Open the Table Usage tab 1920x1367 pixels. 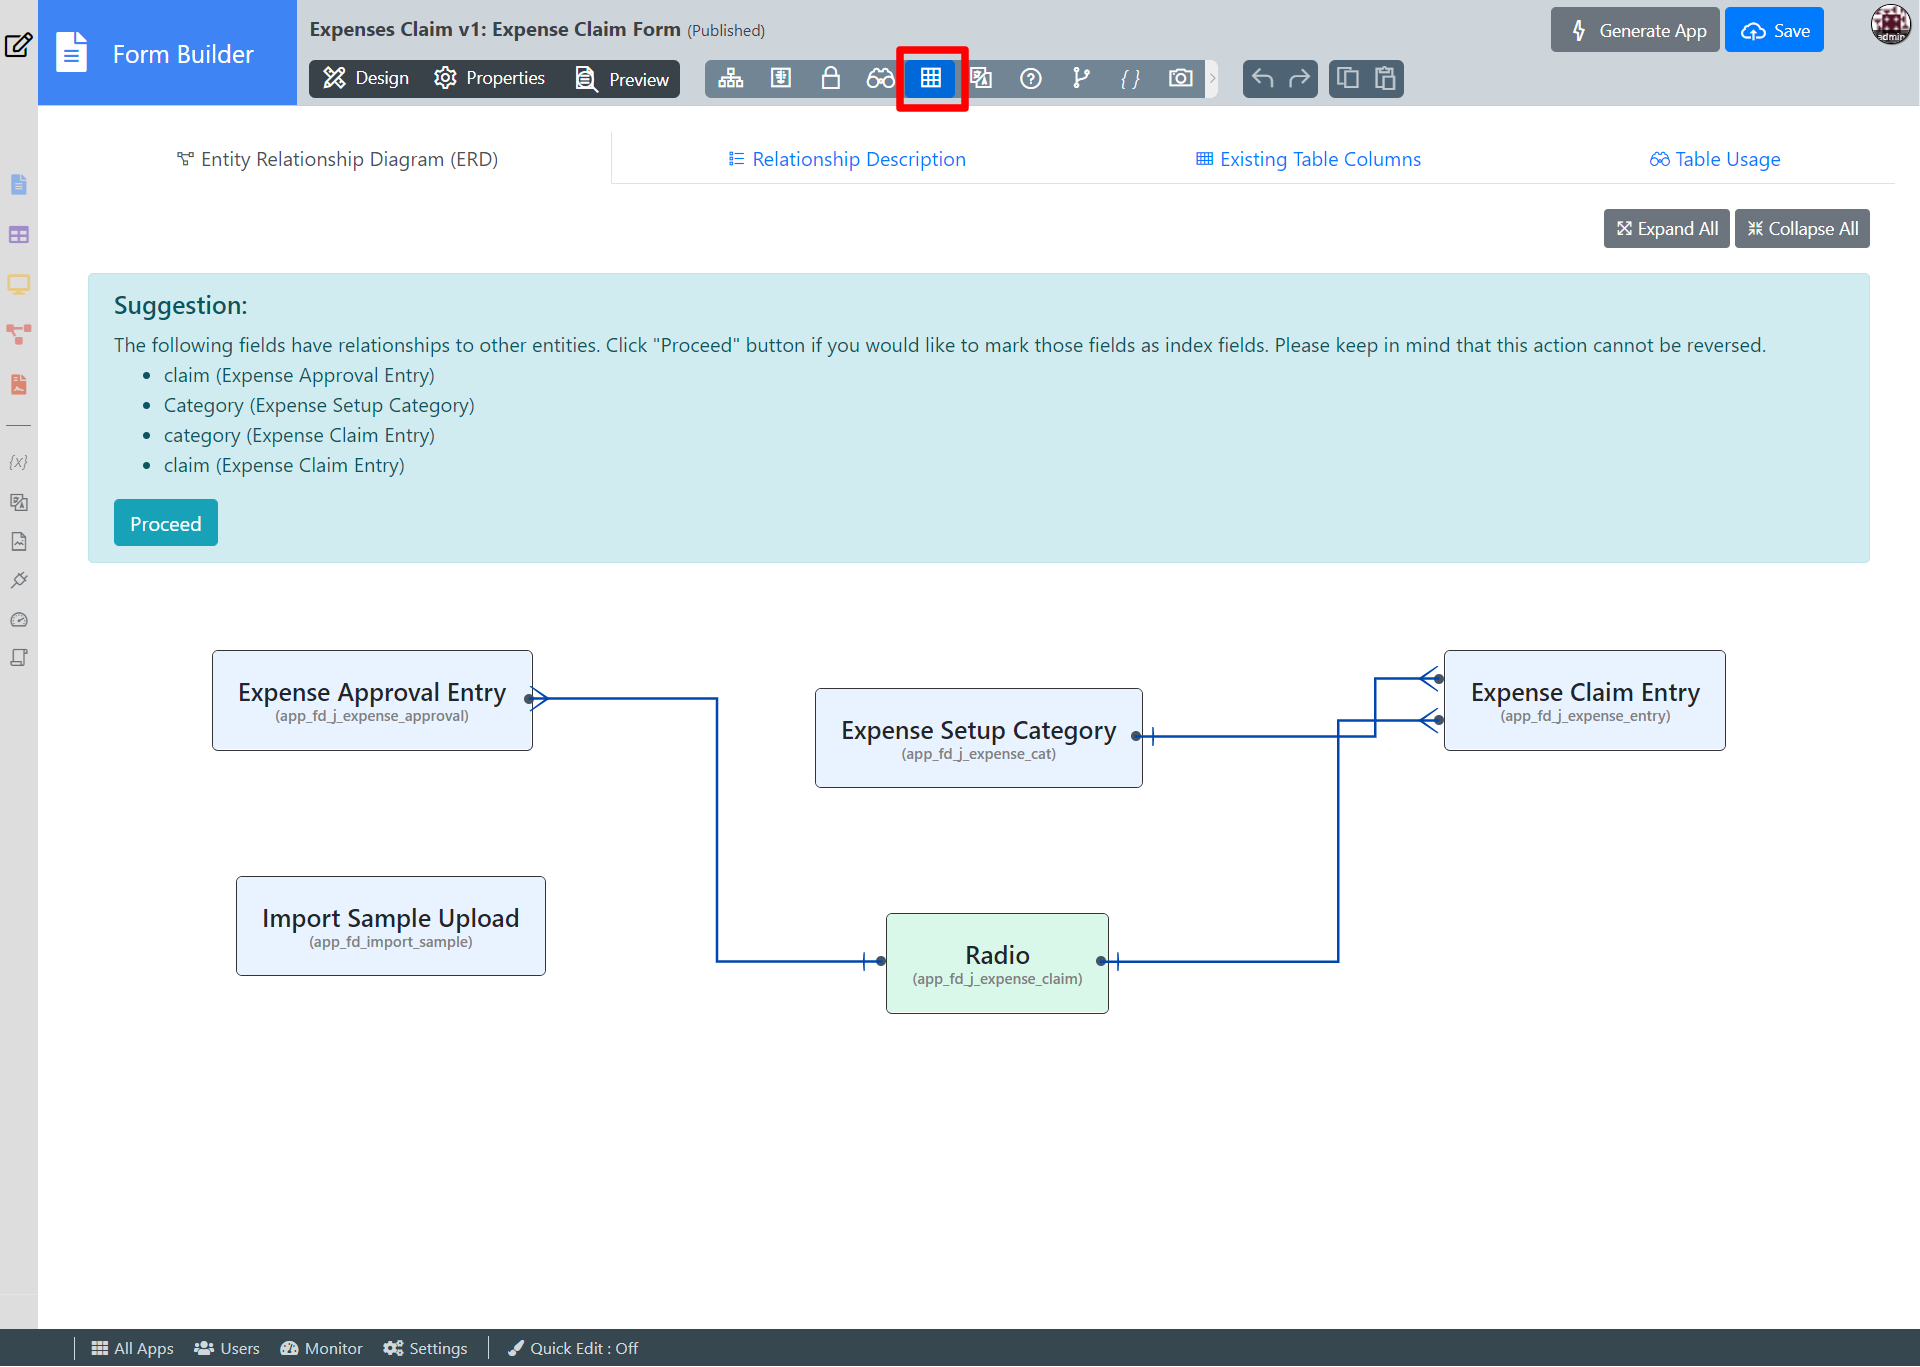(x=1714, y=159)
